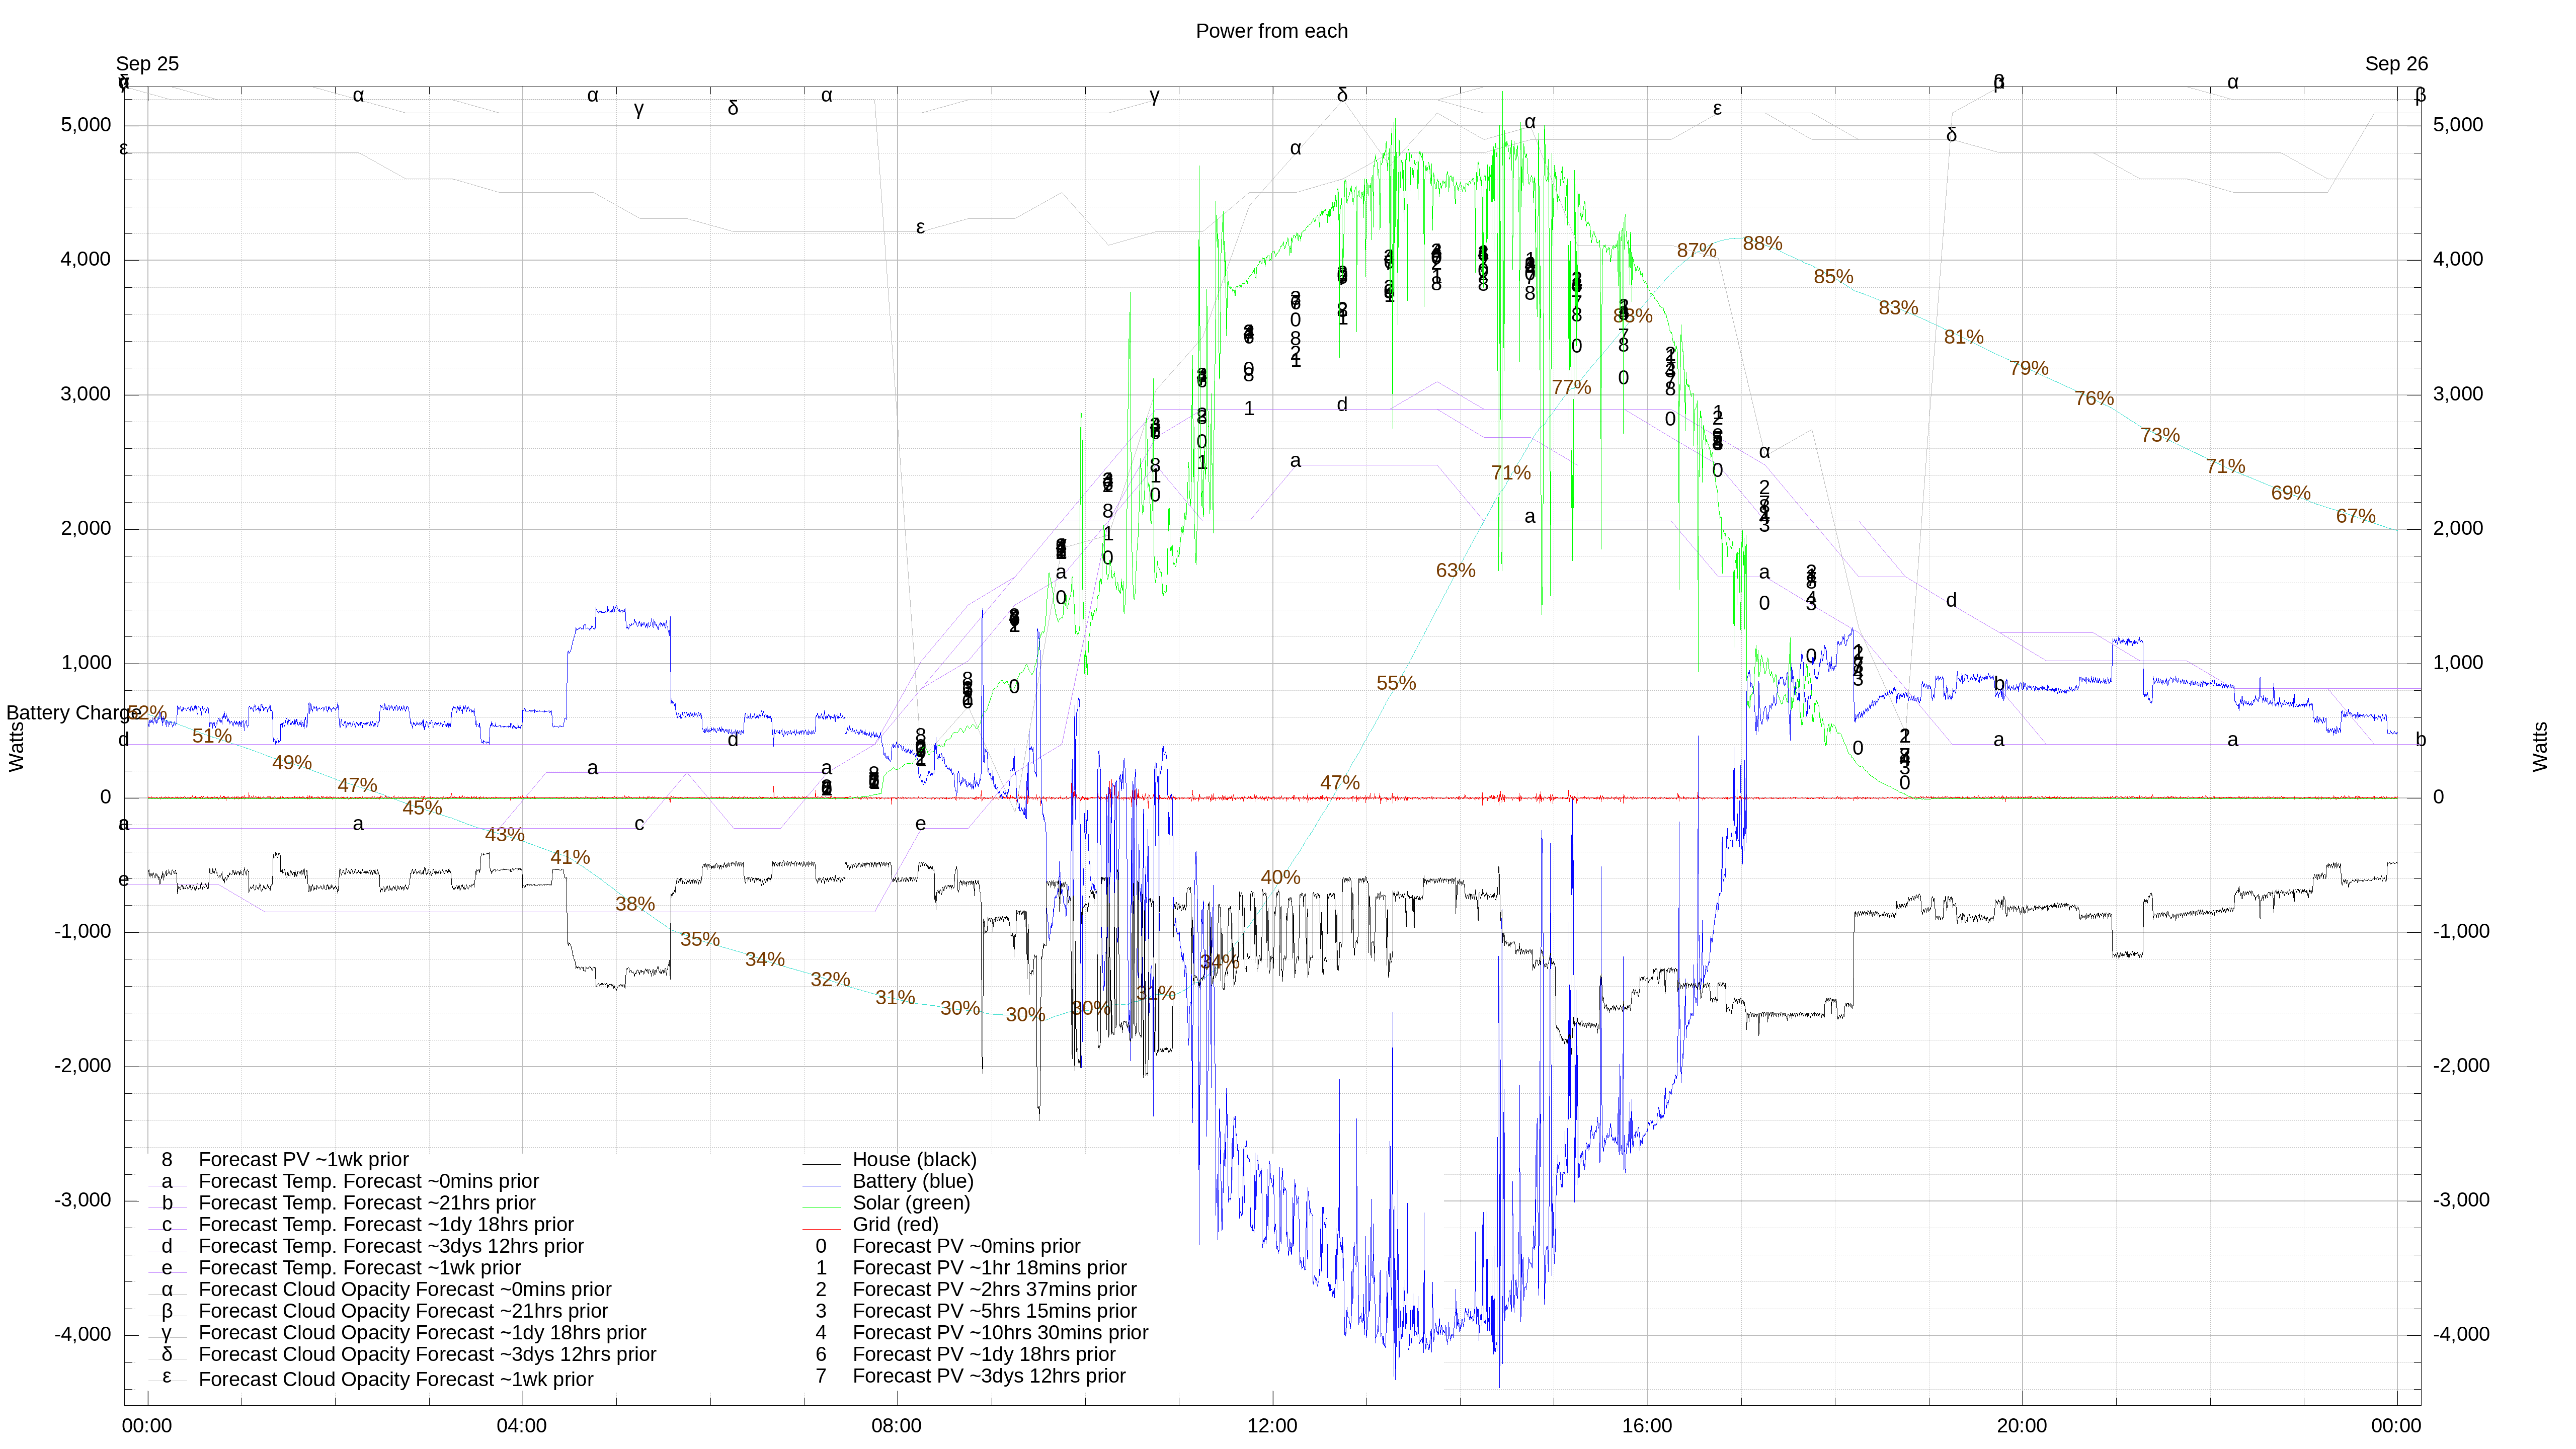
Task: Click the green line sample beside Solar legend
Action: point(821,1207)
